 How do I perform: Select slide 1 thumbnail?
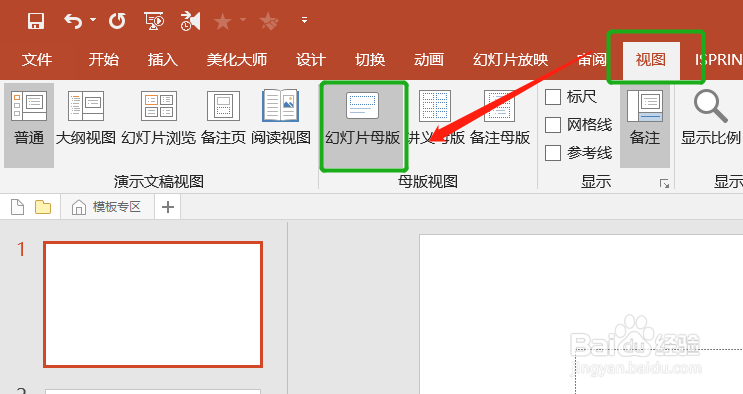[153, 304]
